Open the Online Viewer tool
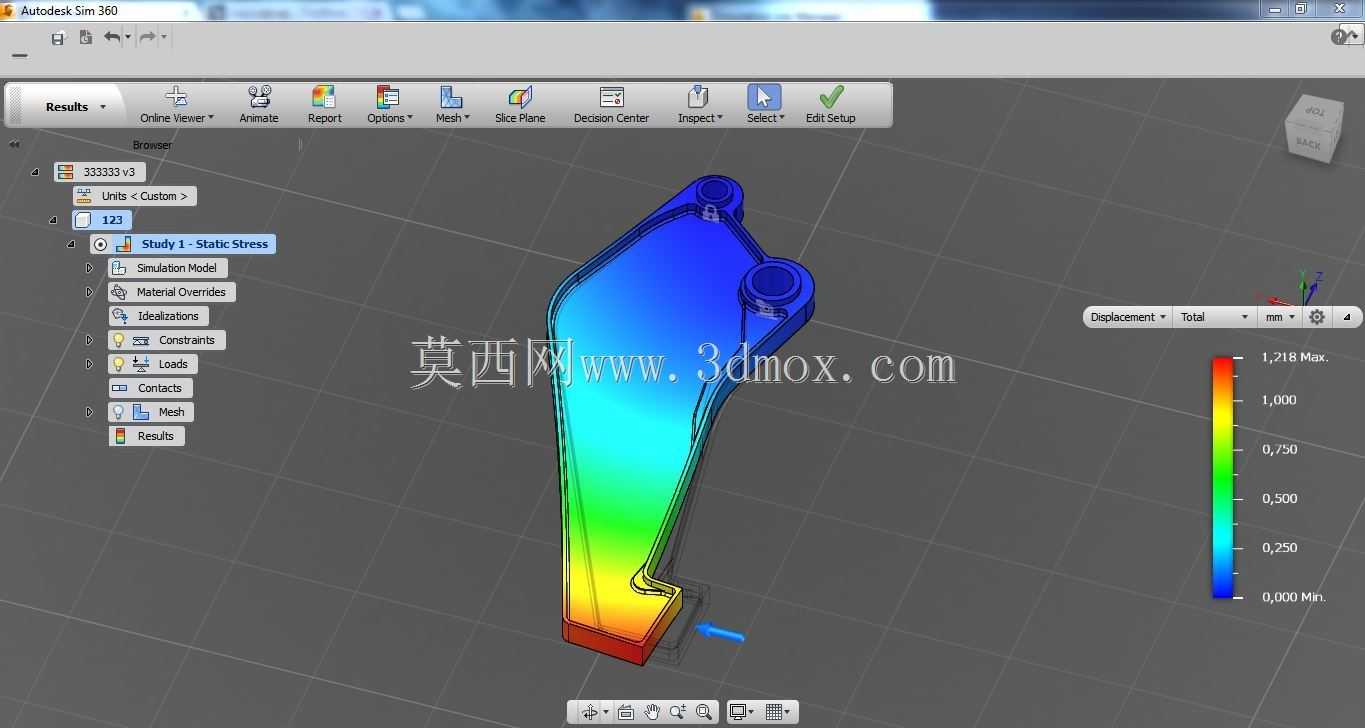 click(177, 105)
